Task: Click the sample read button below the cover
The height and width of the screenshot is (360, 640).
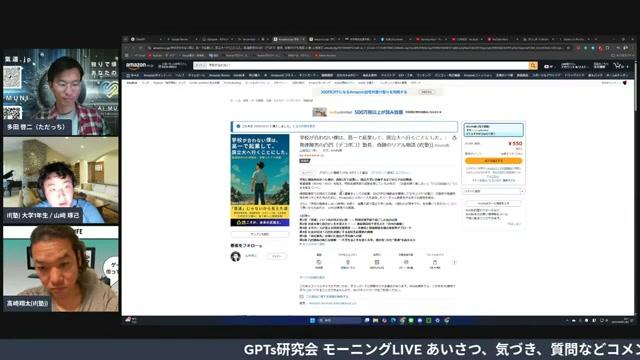Action: point(260,234)
